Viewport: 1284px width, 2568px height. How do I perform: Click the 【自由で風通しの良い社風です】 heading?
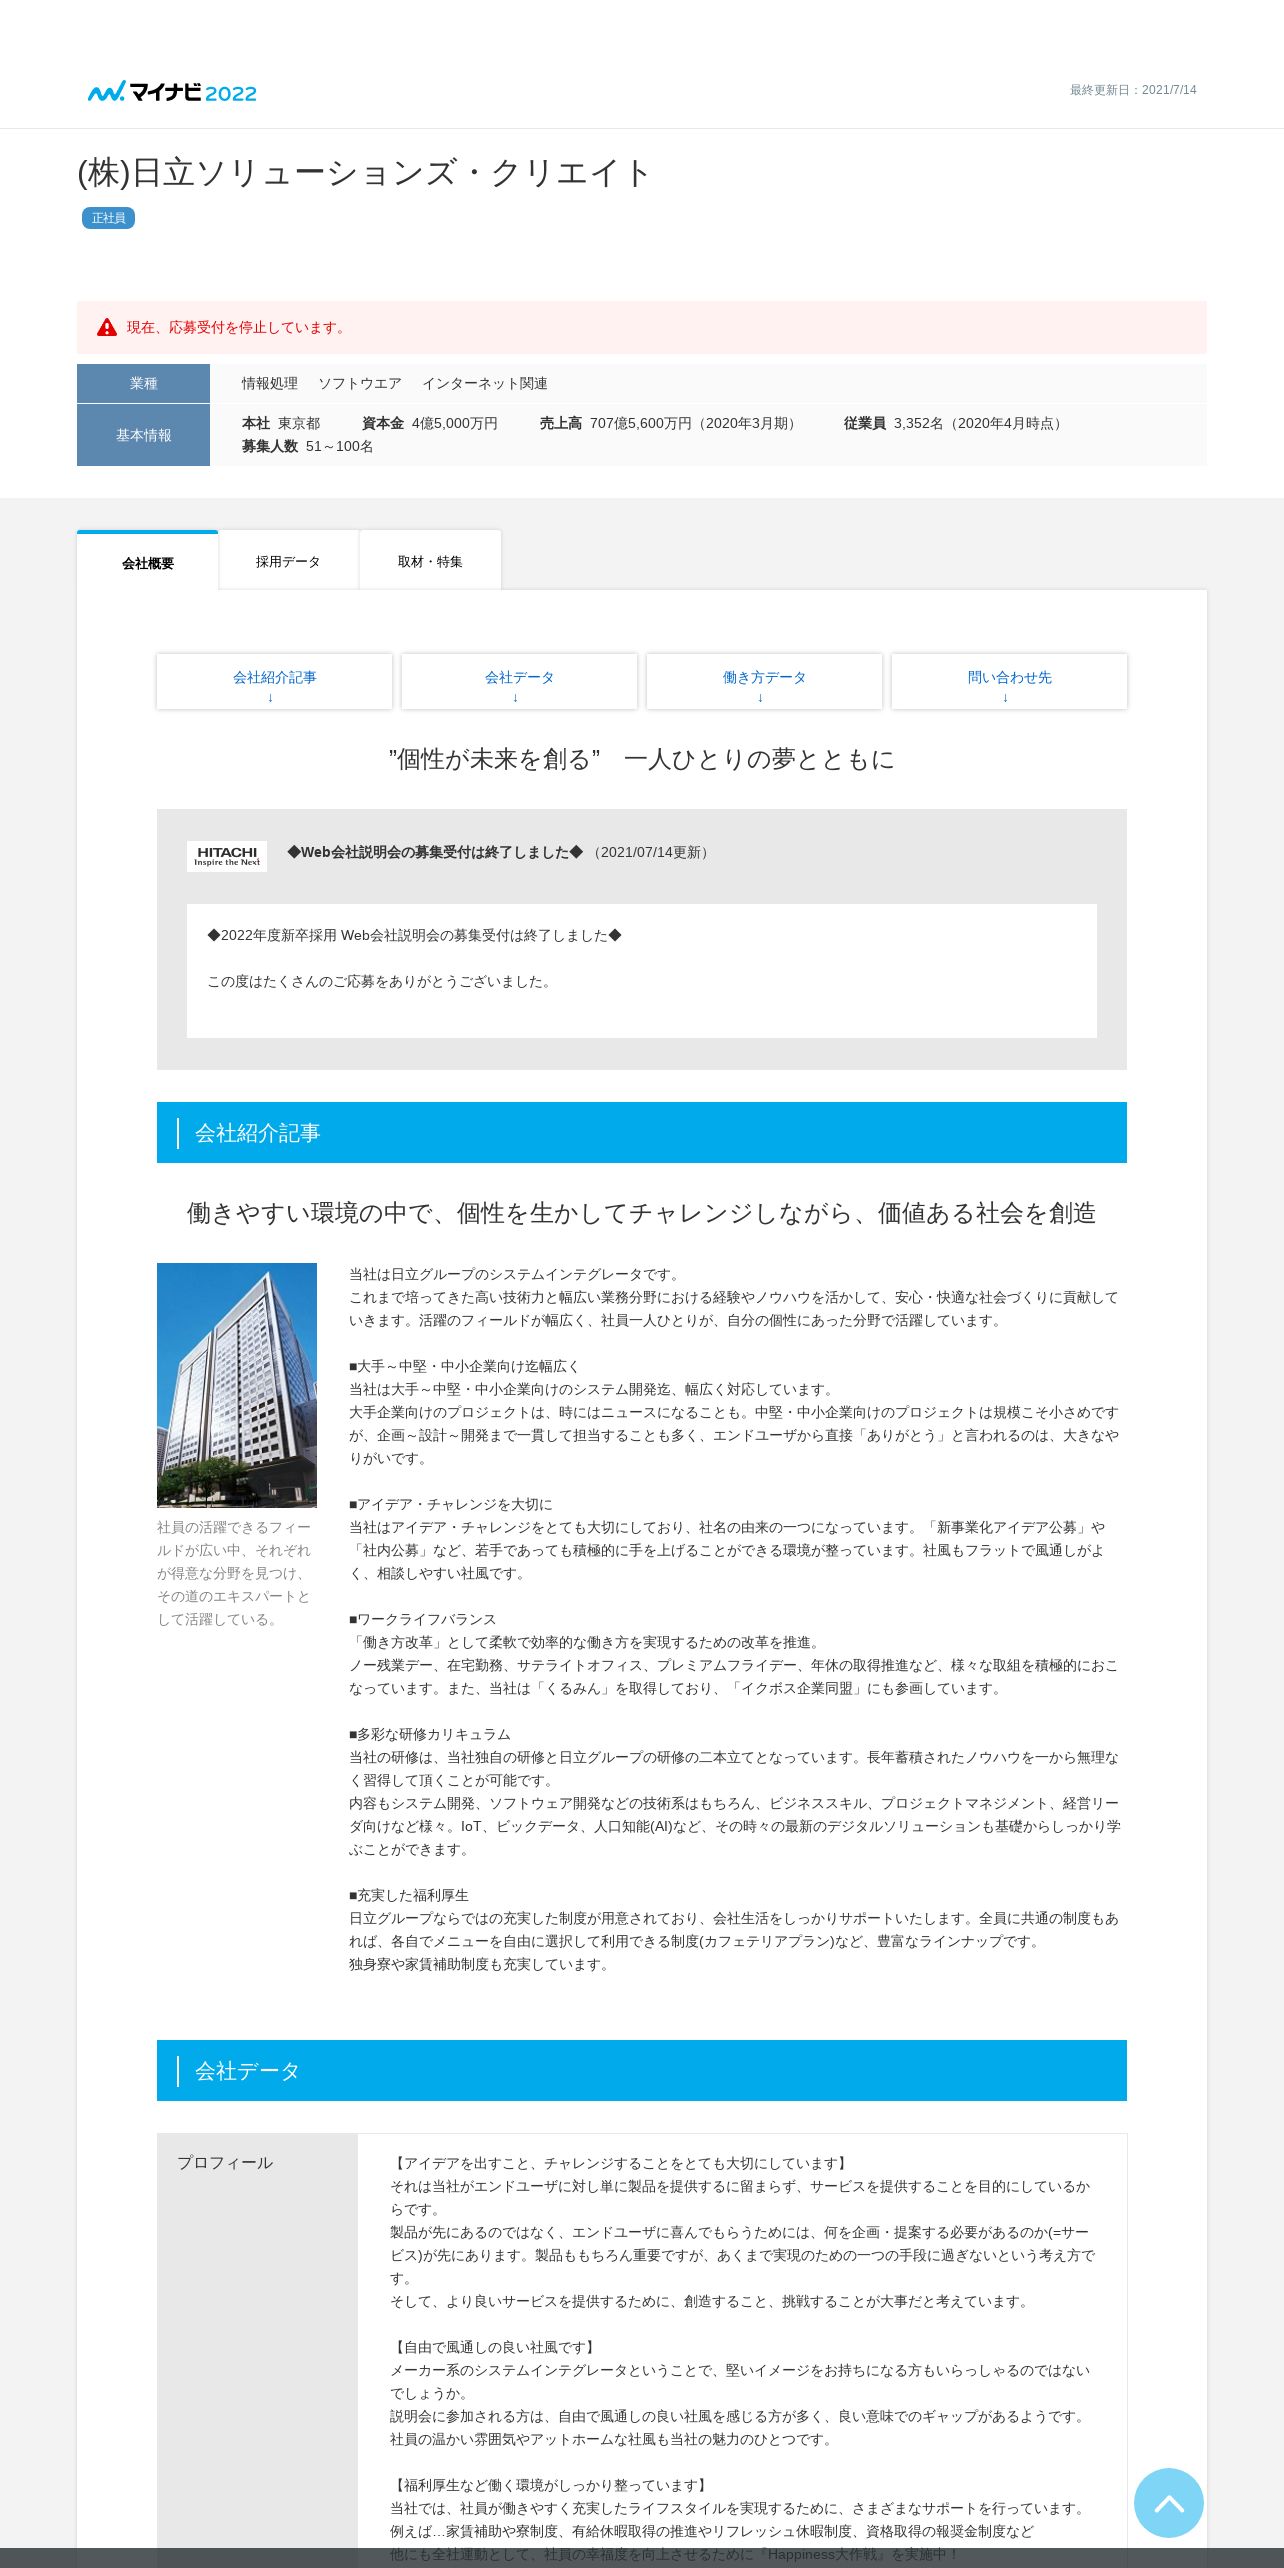point(495,2347)
